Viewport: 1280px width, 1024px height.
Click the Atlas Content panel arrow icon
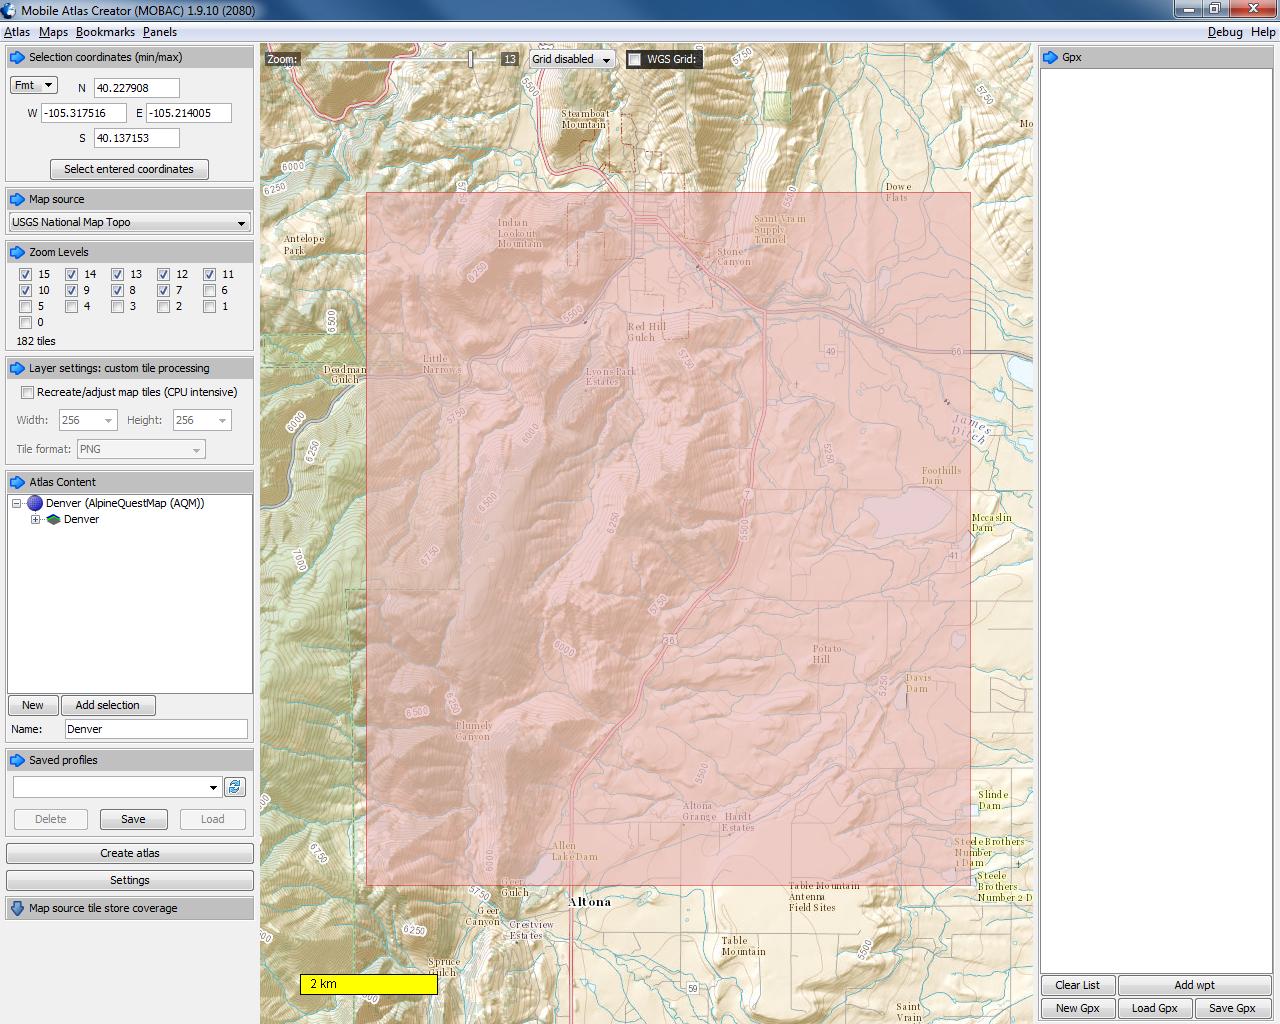pos(17,482)
